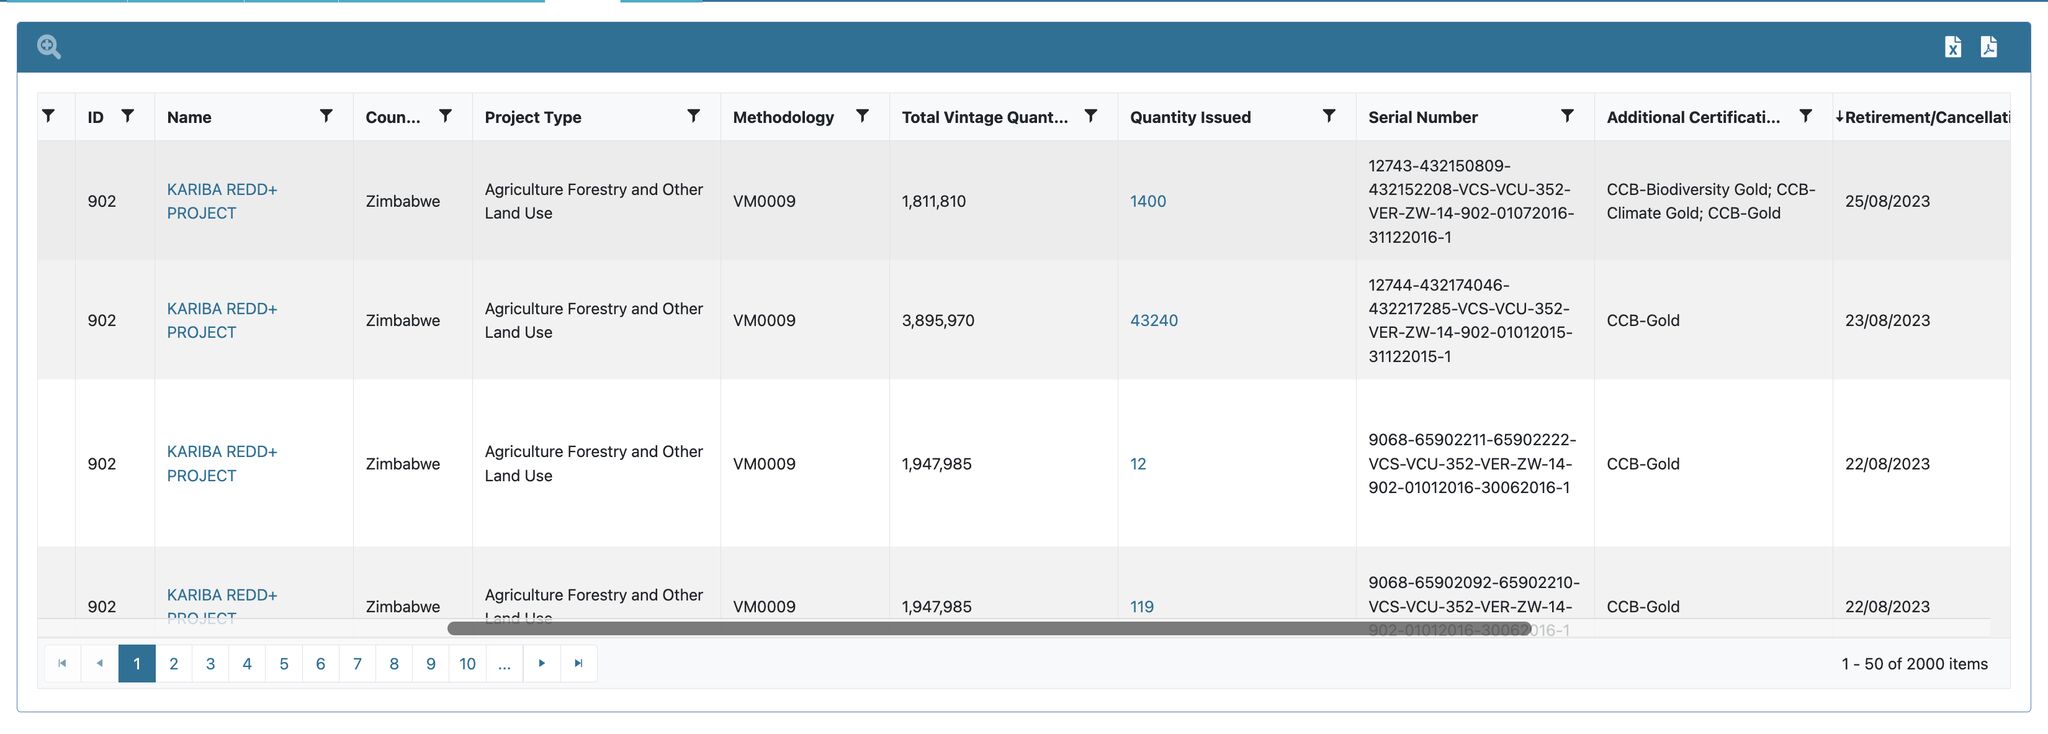Select the 1,811,810 total vintage cell
This screenshot has height=734, width=2048.
point(1003,201)
